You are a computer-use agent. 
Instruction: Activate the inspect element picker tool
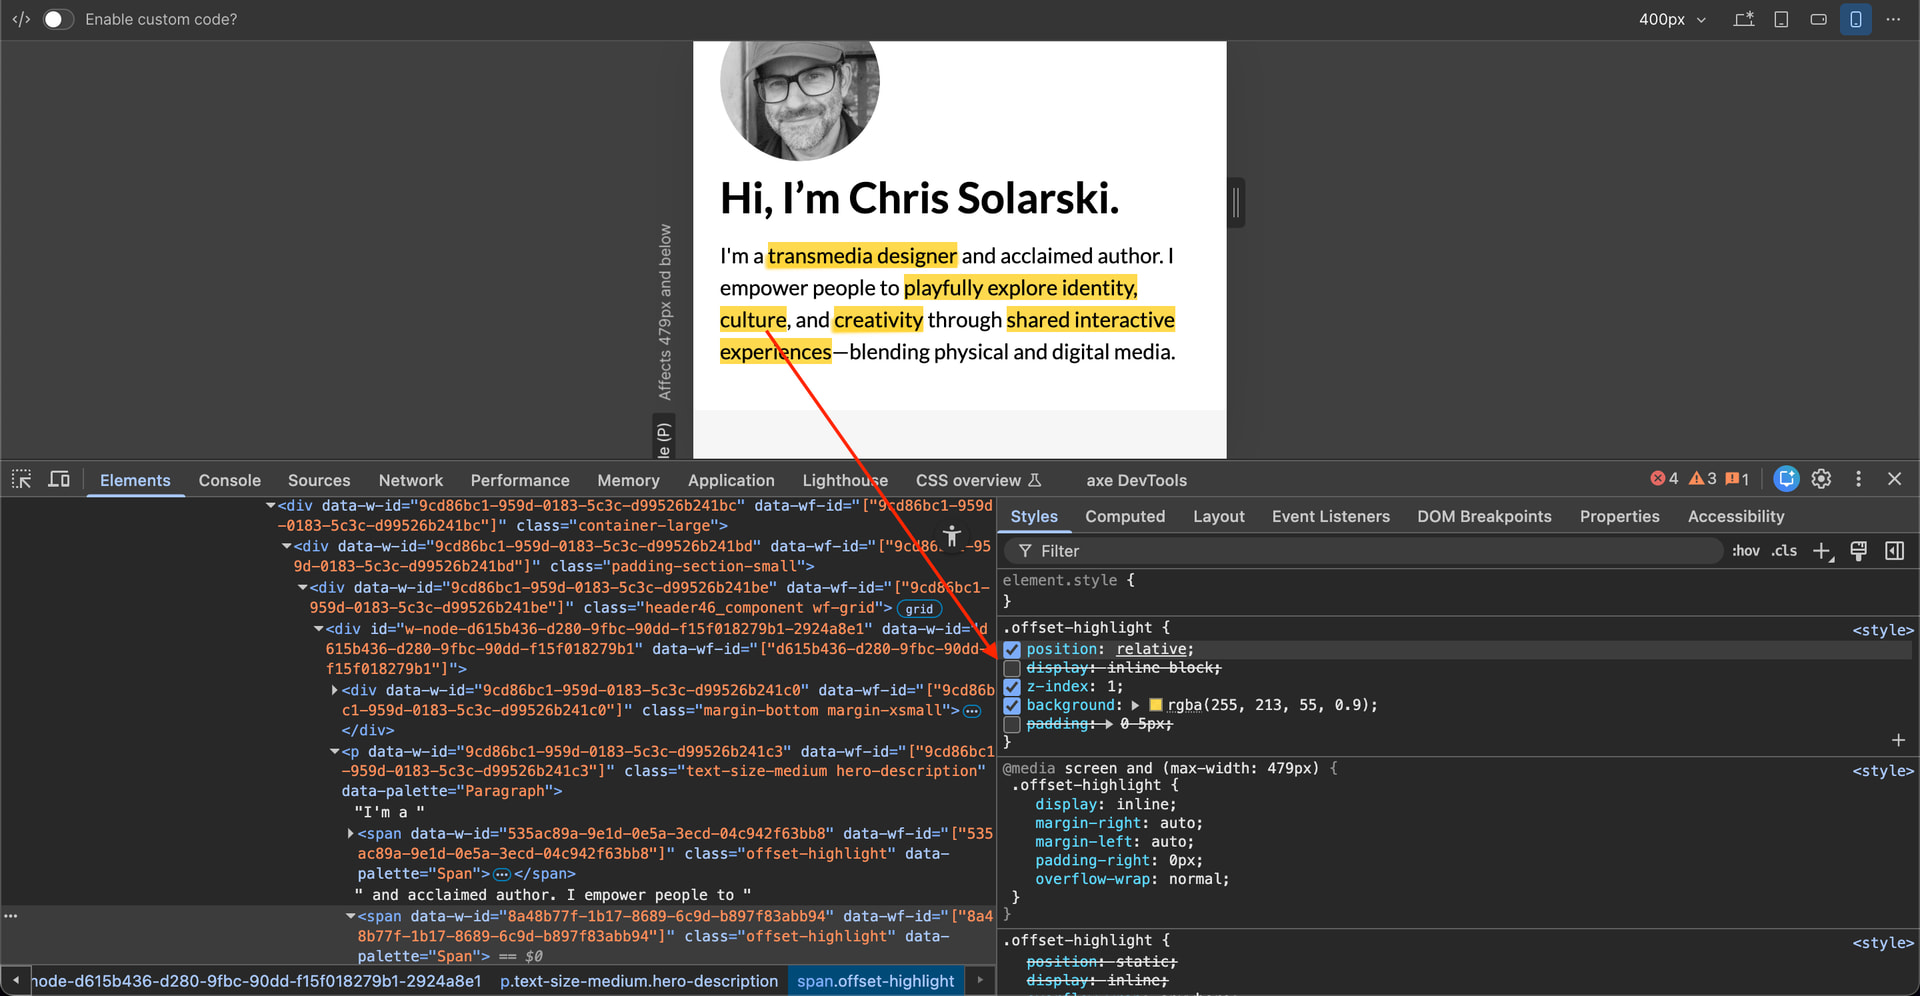(21, 480)
